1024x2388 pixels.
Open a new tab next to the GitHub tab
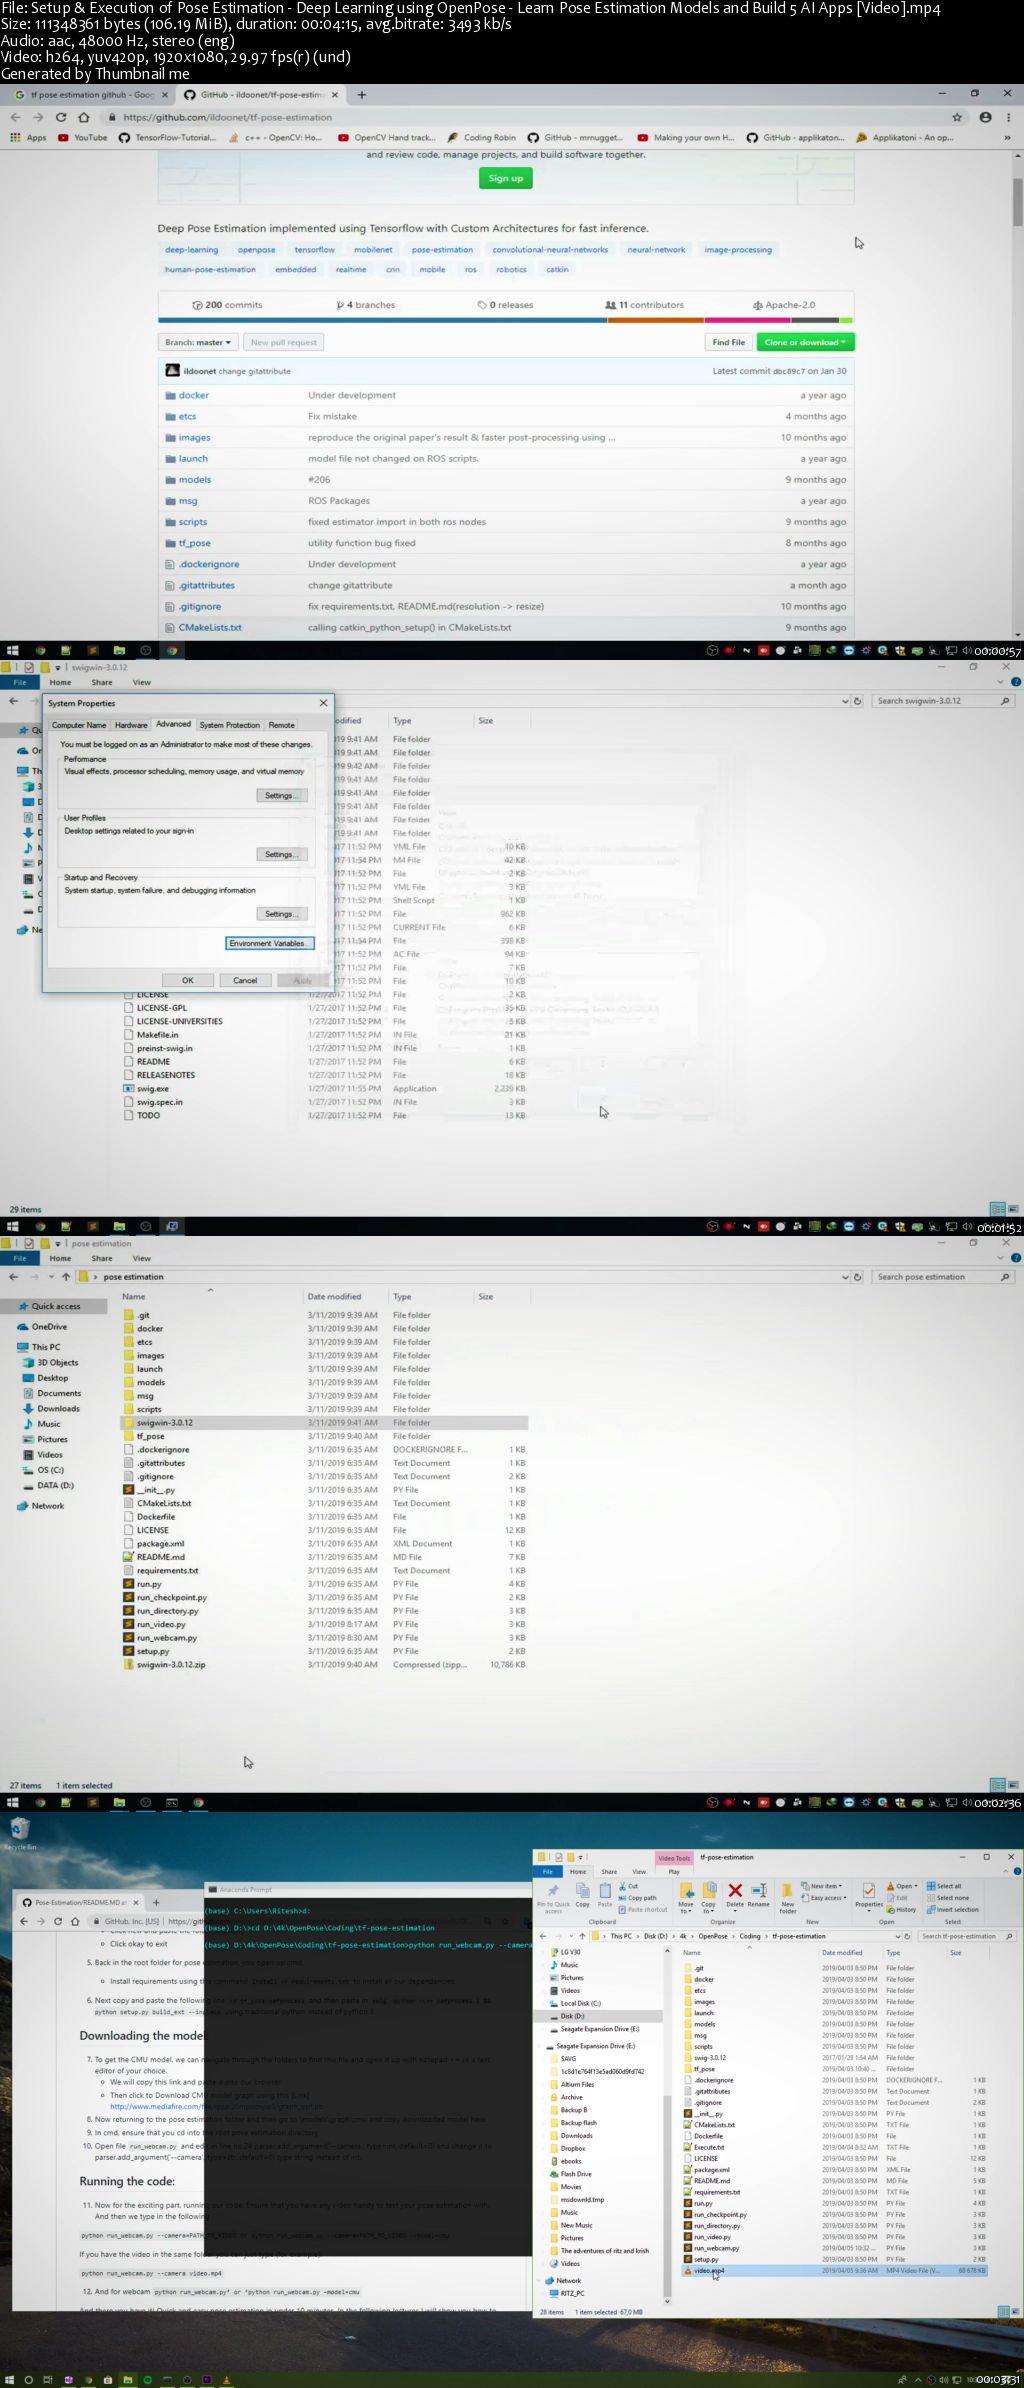coord(362,95)
